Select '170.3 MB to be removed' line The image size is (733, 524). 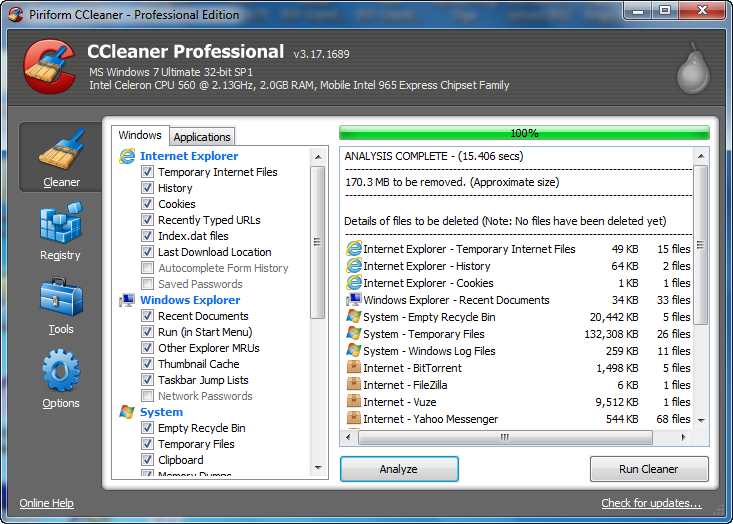452,182
